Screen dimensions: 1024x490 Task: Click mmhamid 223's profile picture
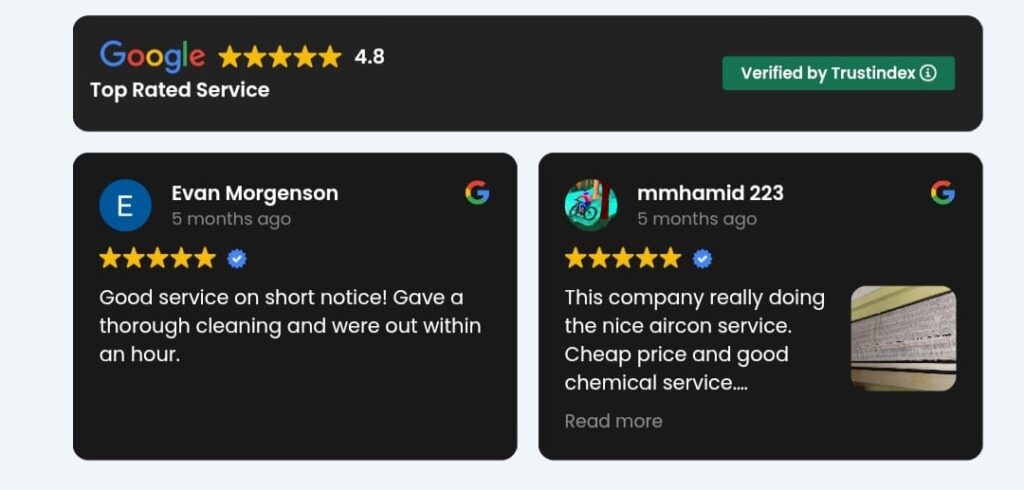(x=590, y=205)
